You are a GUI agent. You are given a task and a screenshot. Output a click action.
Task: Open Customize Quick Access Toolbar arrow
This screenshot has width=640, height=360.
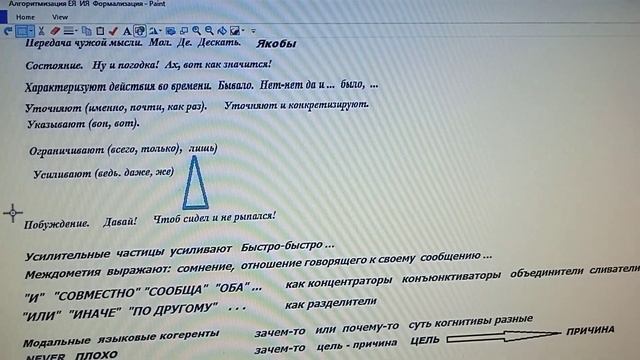(x=253, y=31)
